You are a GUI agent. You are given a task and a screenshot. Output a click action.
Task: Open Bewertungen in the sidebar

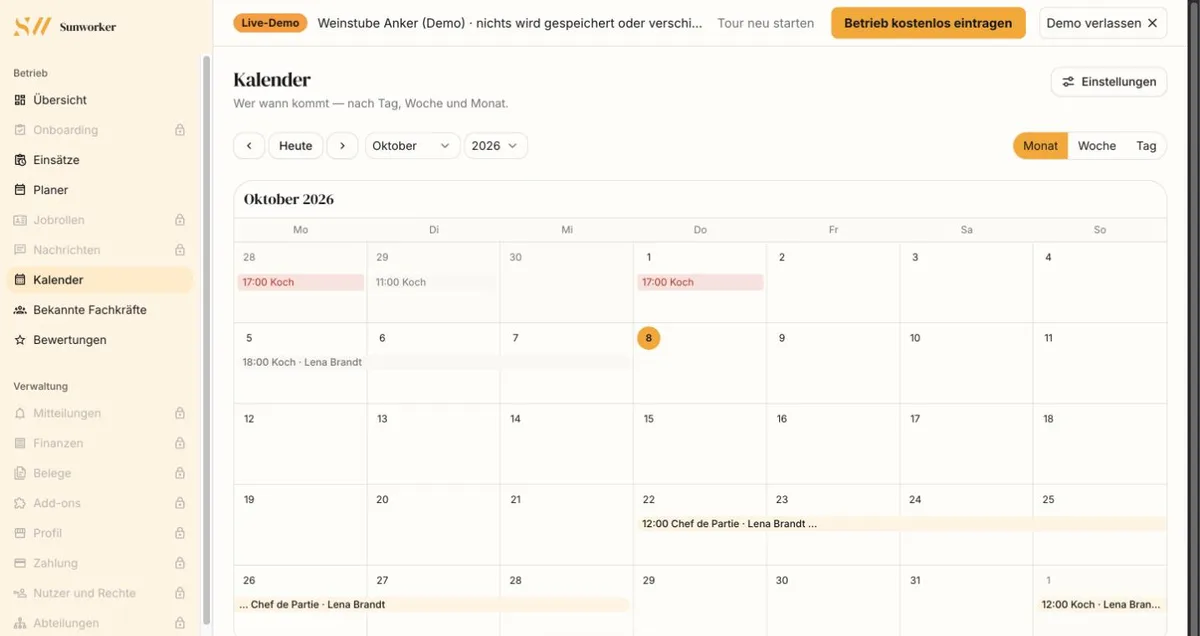click(100, 340)
